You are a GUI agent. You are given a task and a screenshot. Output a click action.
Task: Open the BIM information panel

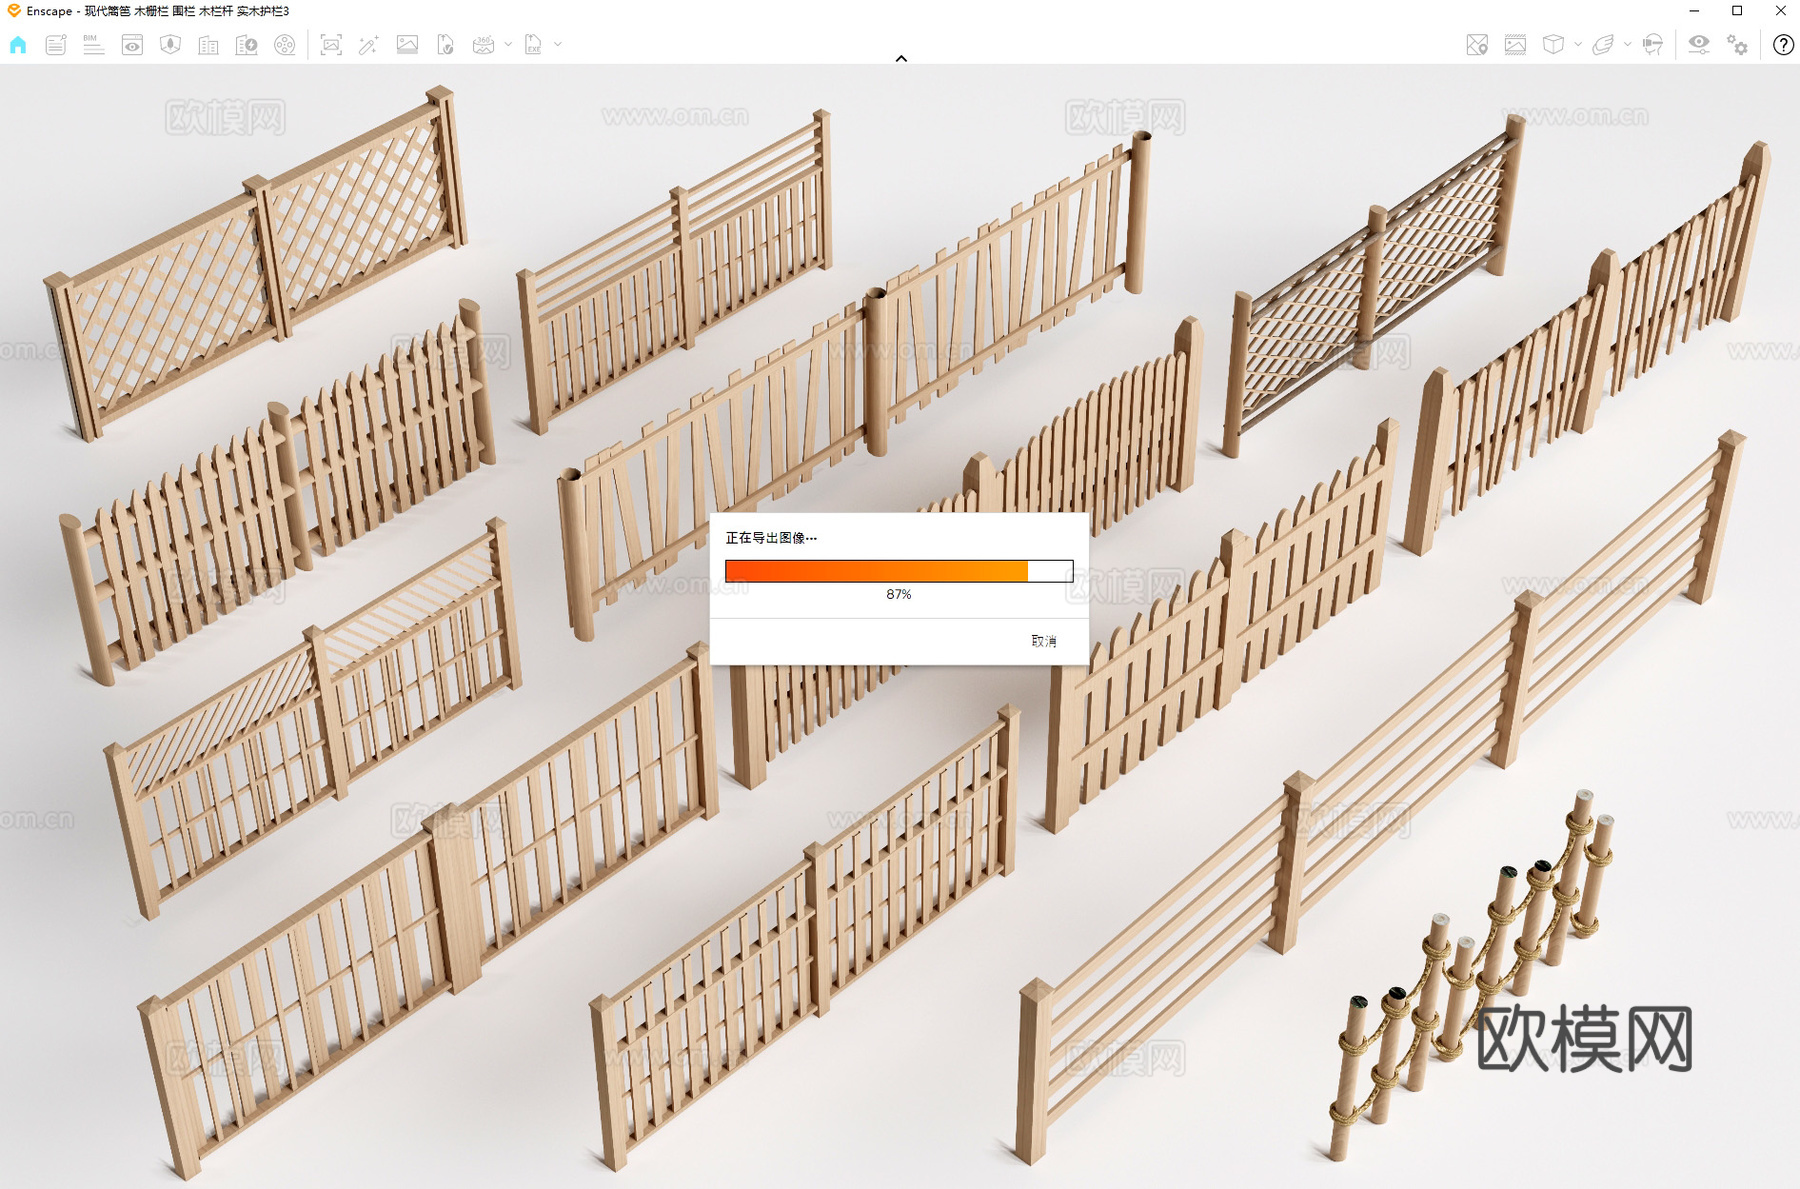point(93,45)
